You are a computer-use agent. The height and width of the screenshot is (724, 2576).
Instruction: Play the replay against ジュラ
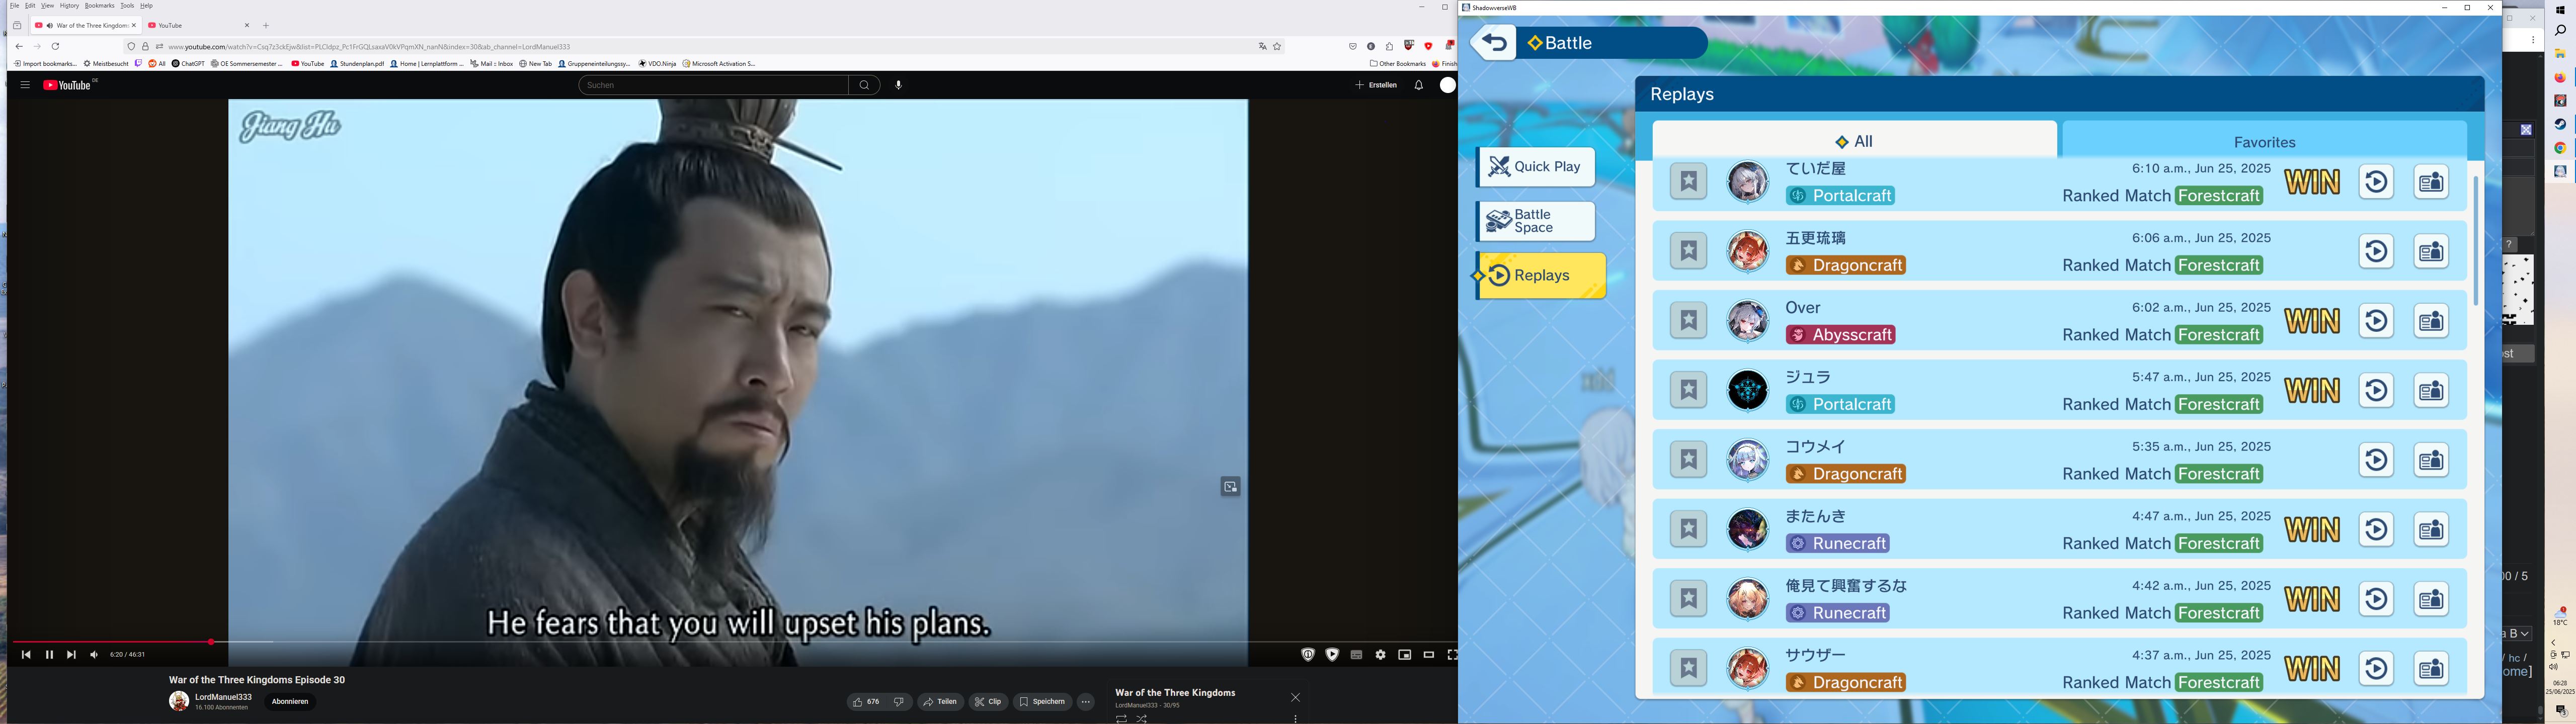click(x=2377, y=390)
